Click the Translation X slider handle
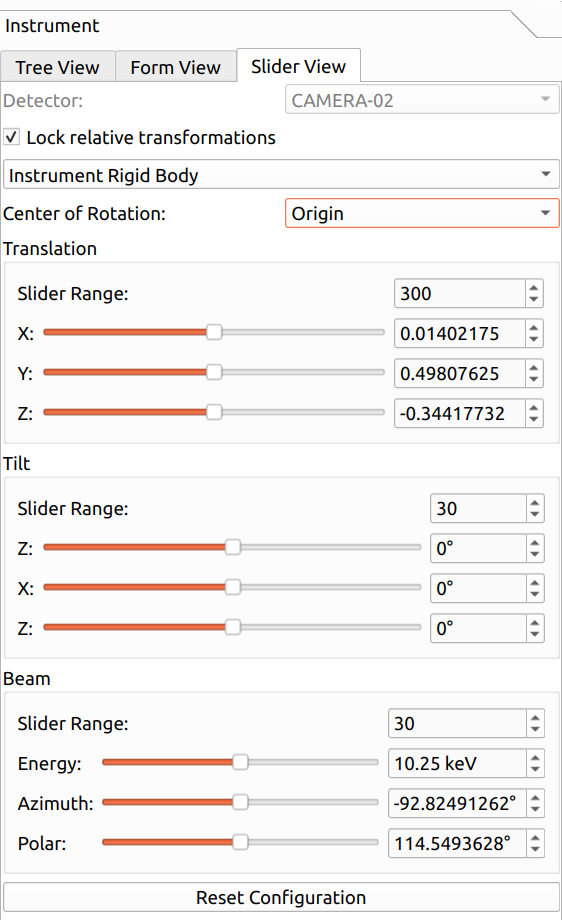This screenshot has width=562, height=920. click(214, 332)
